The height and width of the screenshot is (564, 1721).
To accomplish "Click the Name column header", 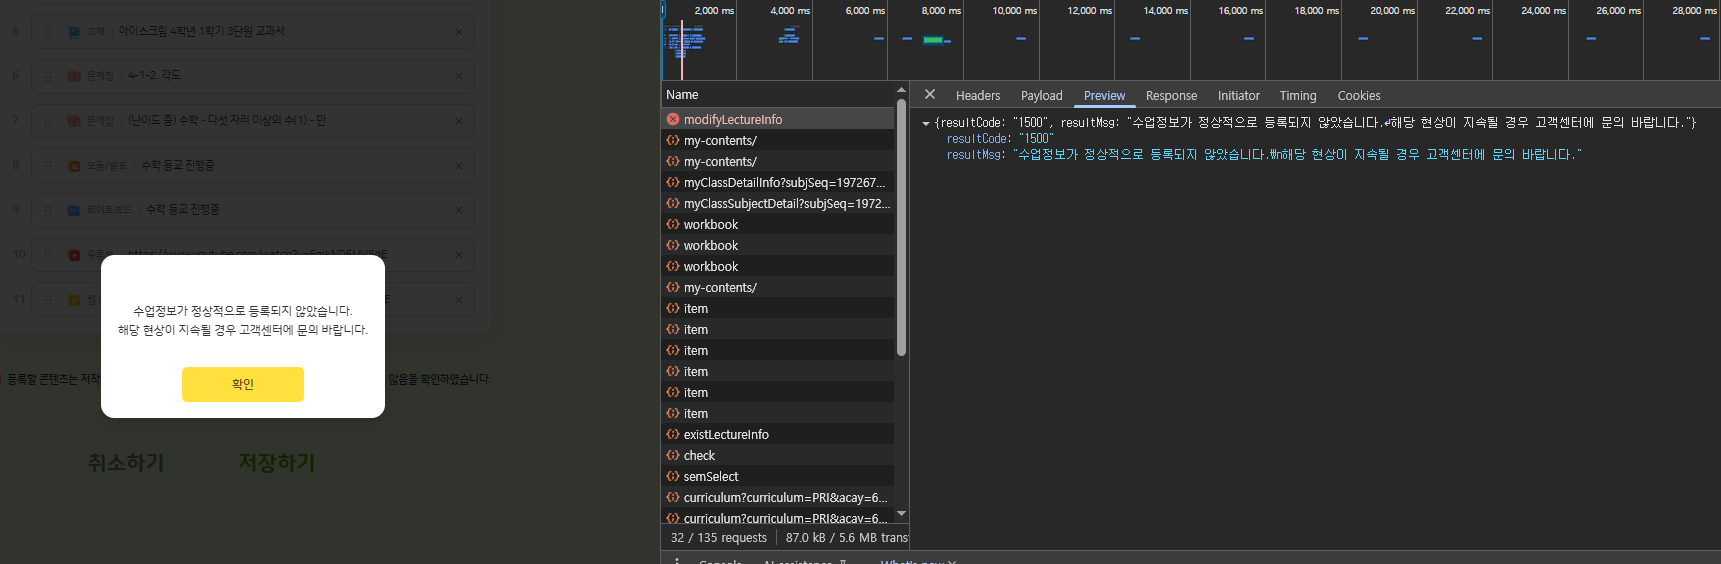I will coord(682,95).
